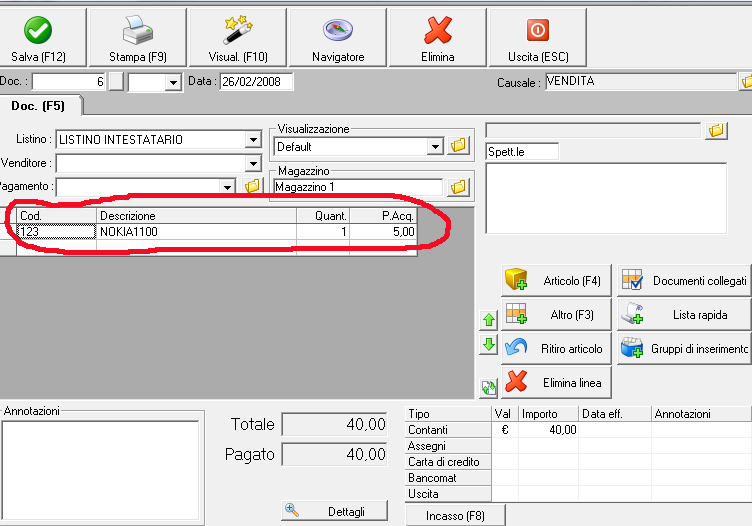The height and width of the screenshot is (526, 752).
Task: Expand the Venditore dropdown
Action: tap(253, 164)
